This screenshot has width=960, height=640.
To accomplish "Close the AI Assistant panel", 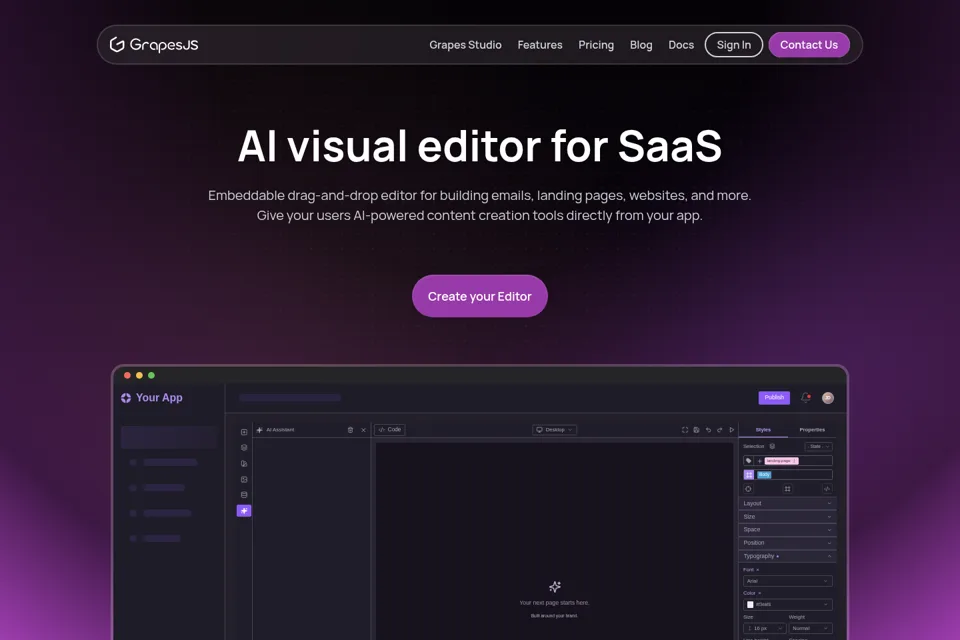I will click(364, 430).
